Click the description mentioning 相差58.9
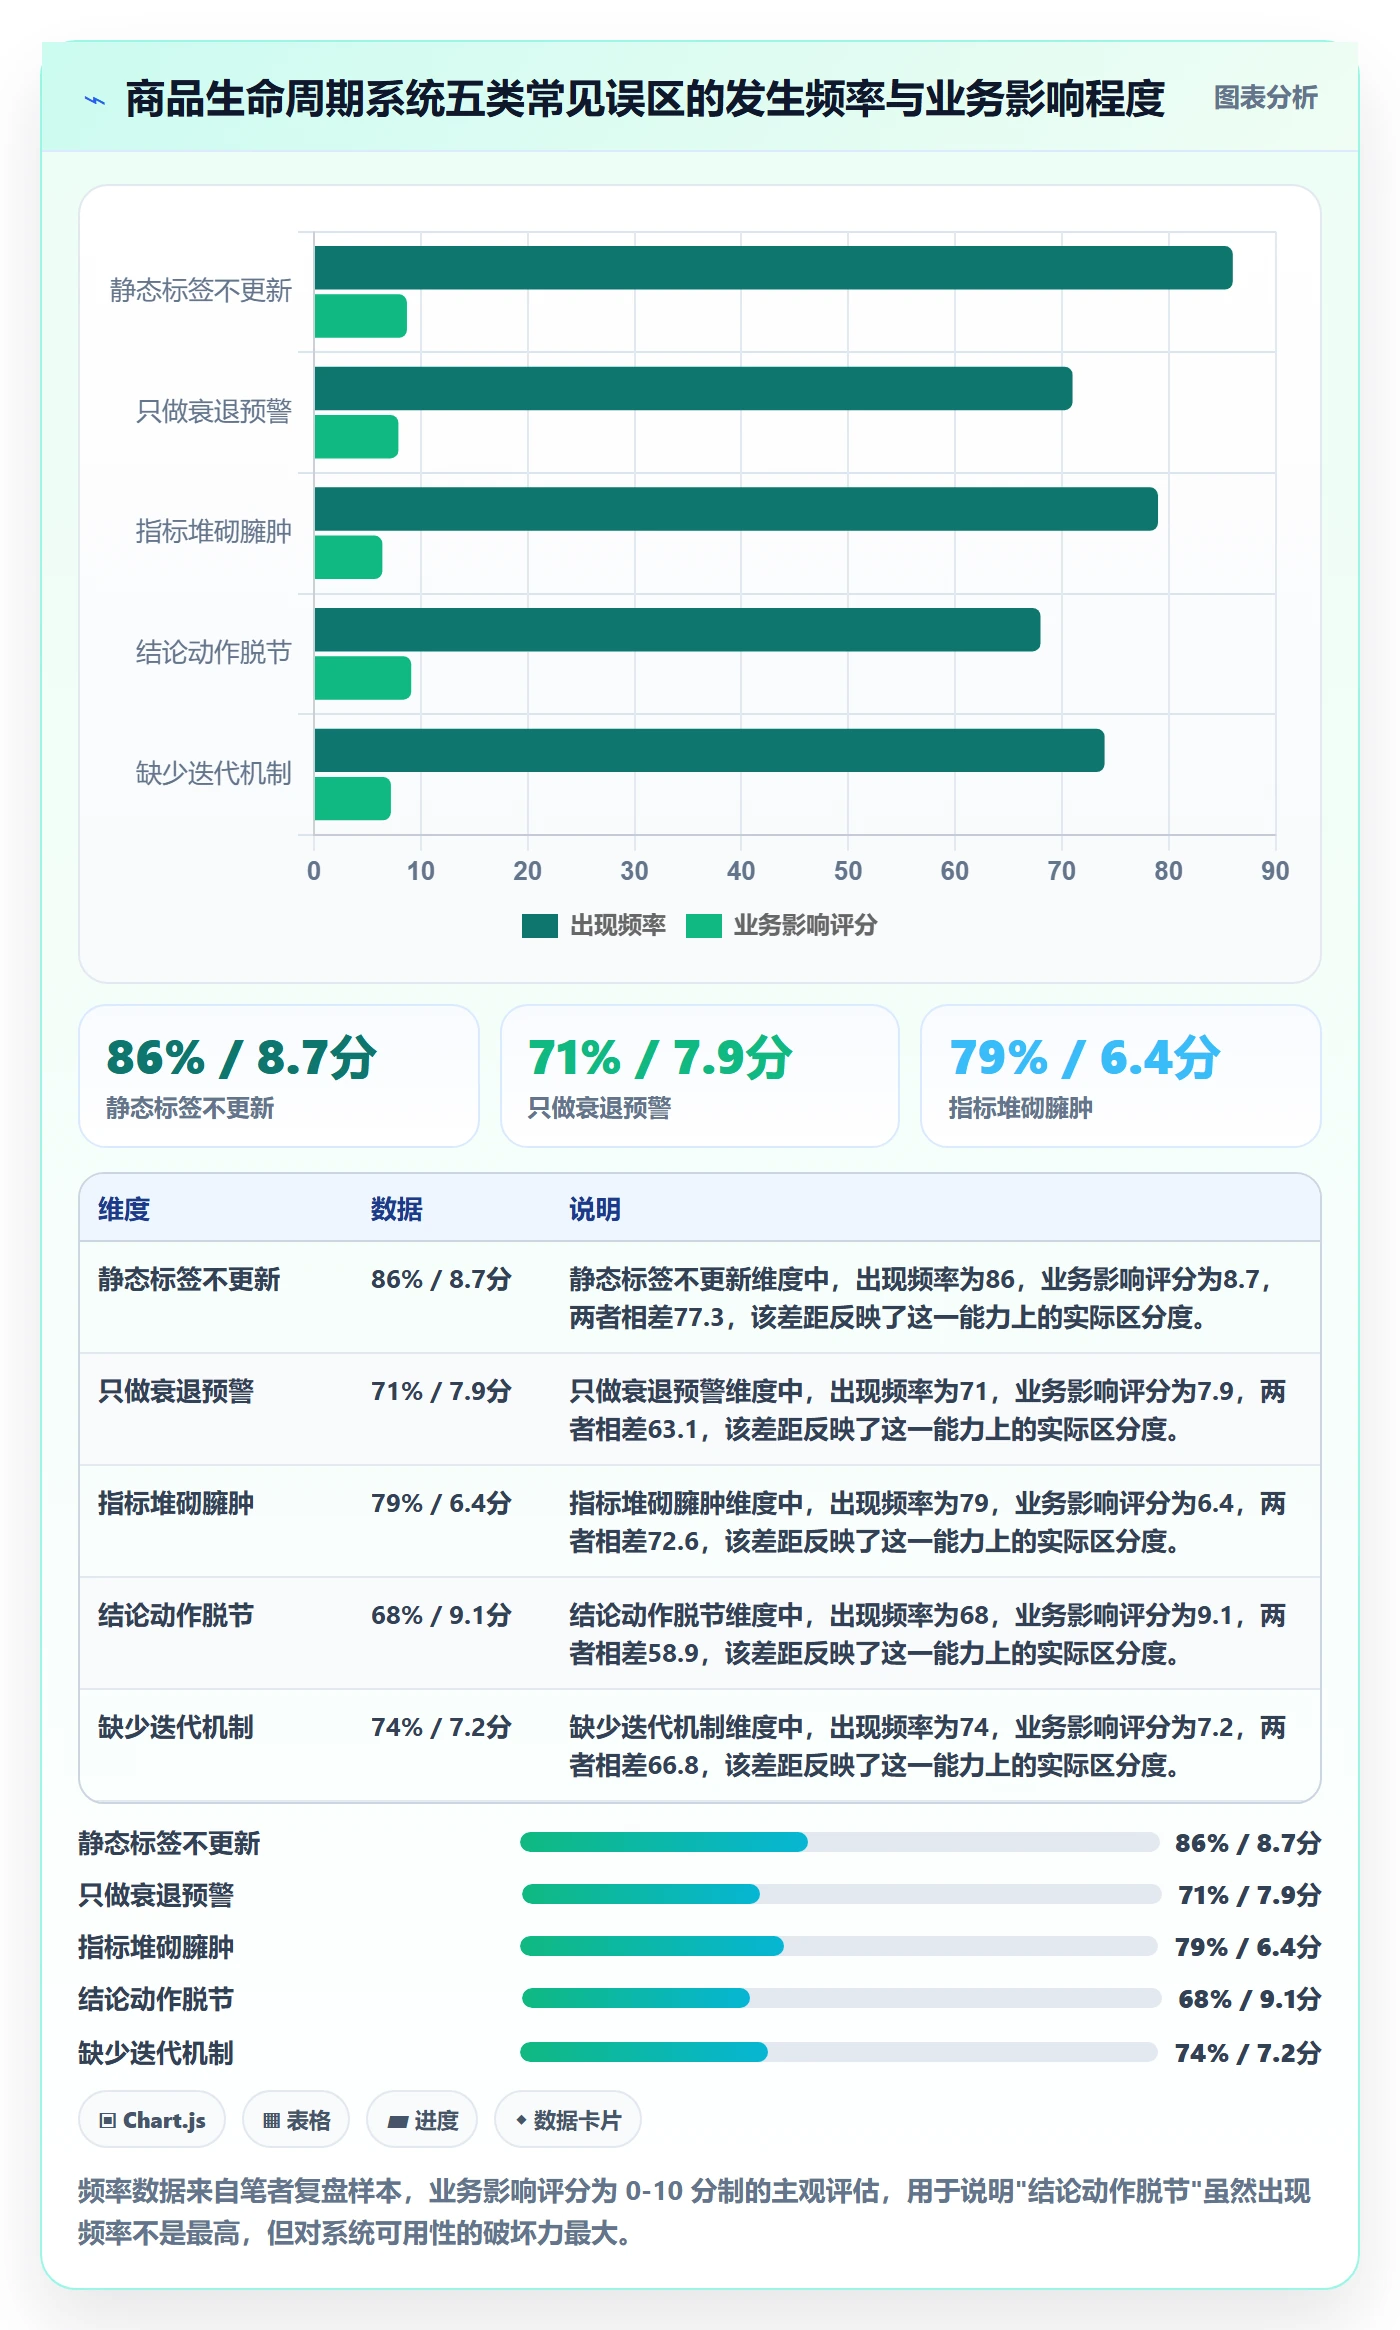 tap(928, 1634)
